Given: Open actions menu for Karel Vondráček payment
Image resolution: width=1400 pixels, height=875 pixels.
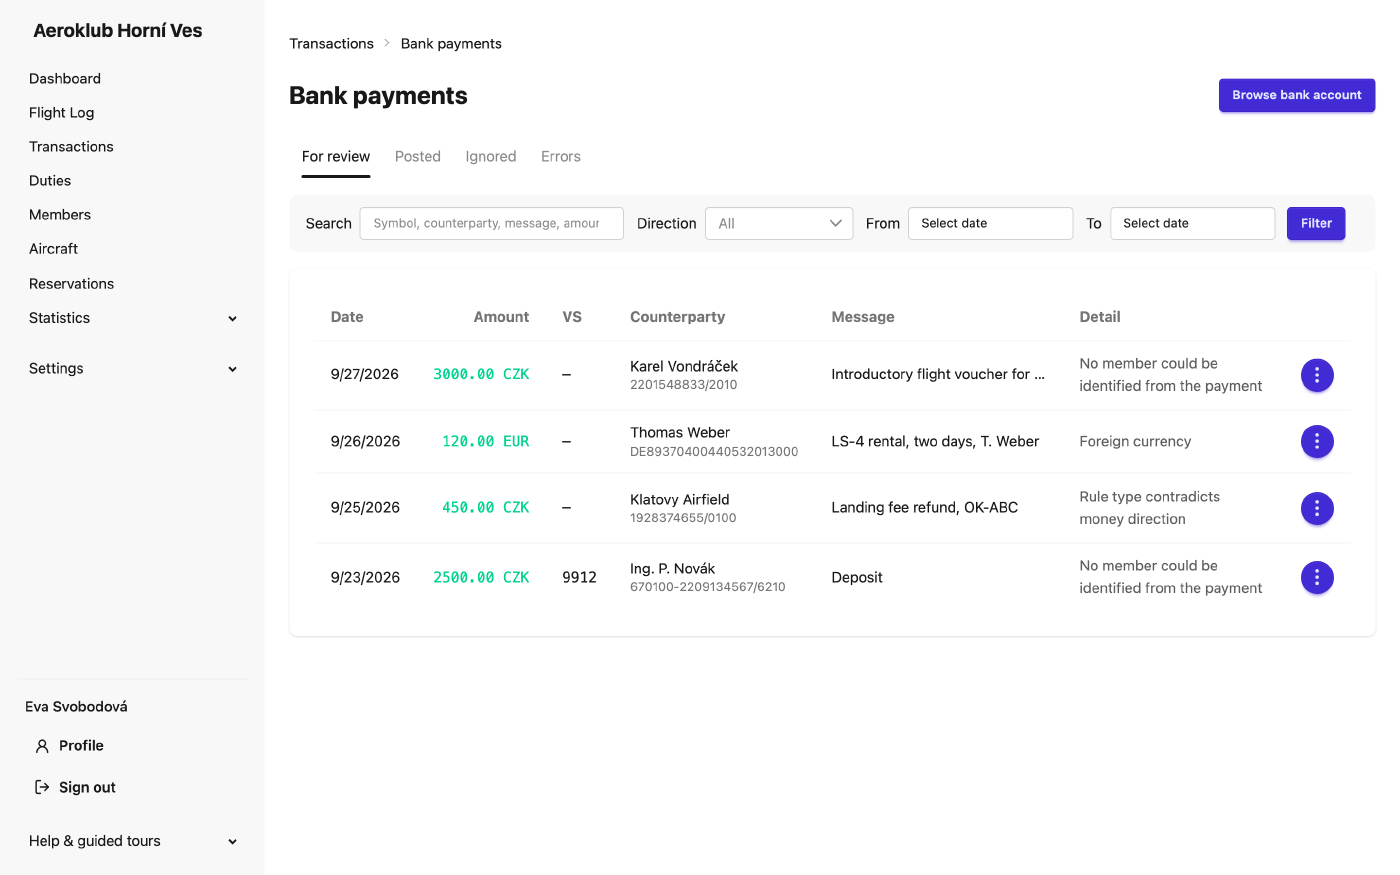Looking at the screenshot, I should tap(1317, 375).
